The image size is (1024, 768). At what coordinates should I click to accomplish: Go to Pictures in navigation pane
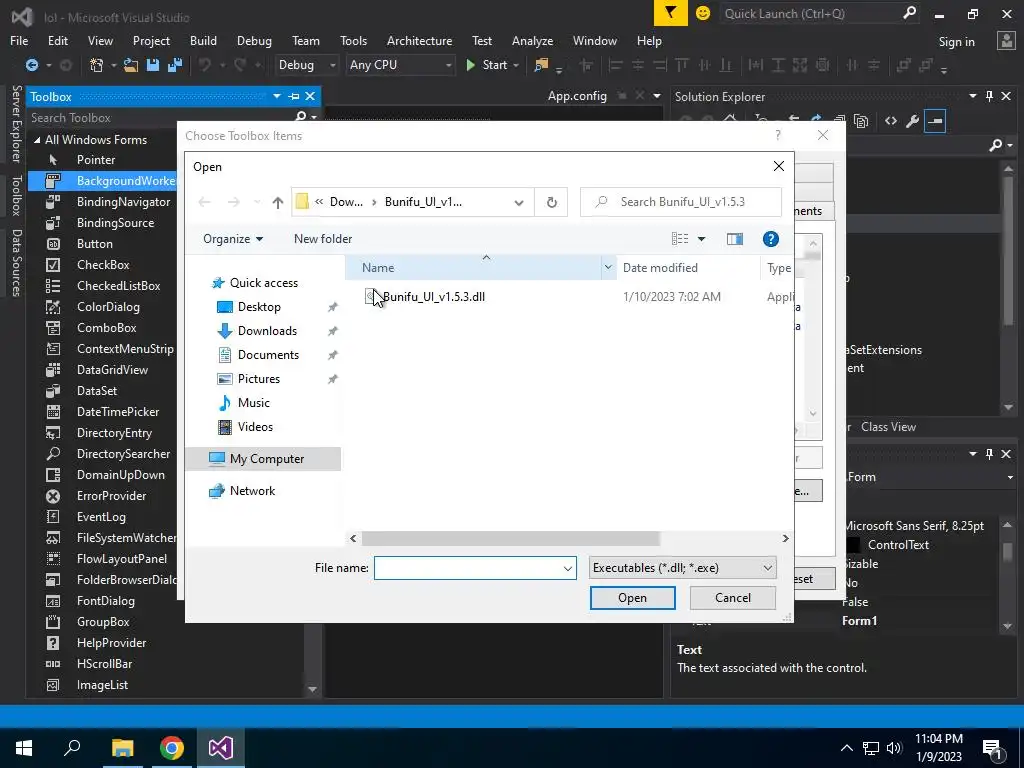coord(258,379)
